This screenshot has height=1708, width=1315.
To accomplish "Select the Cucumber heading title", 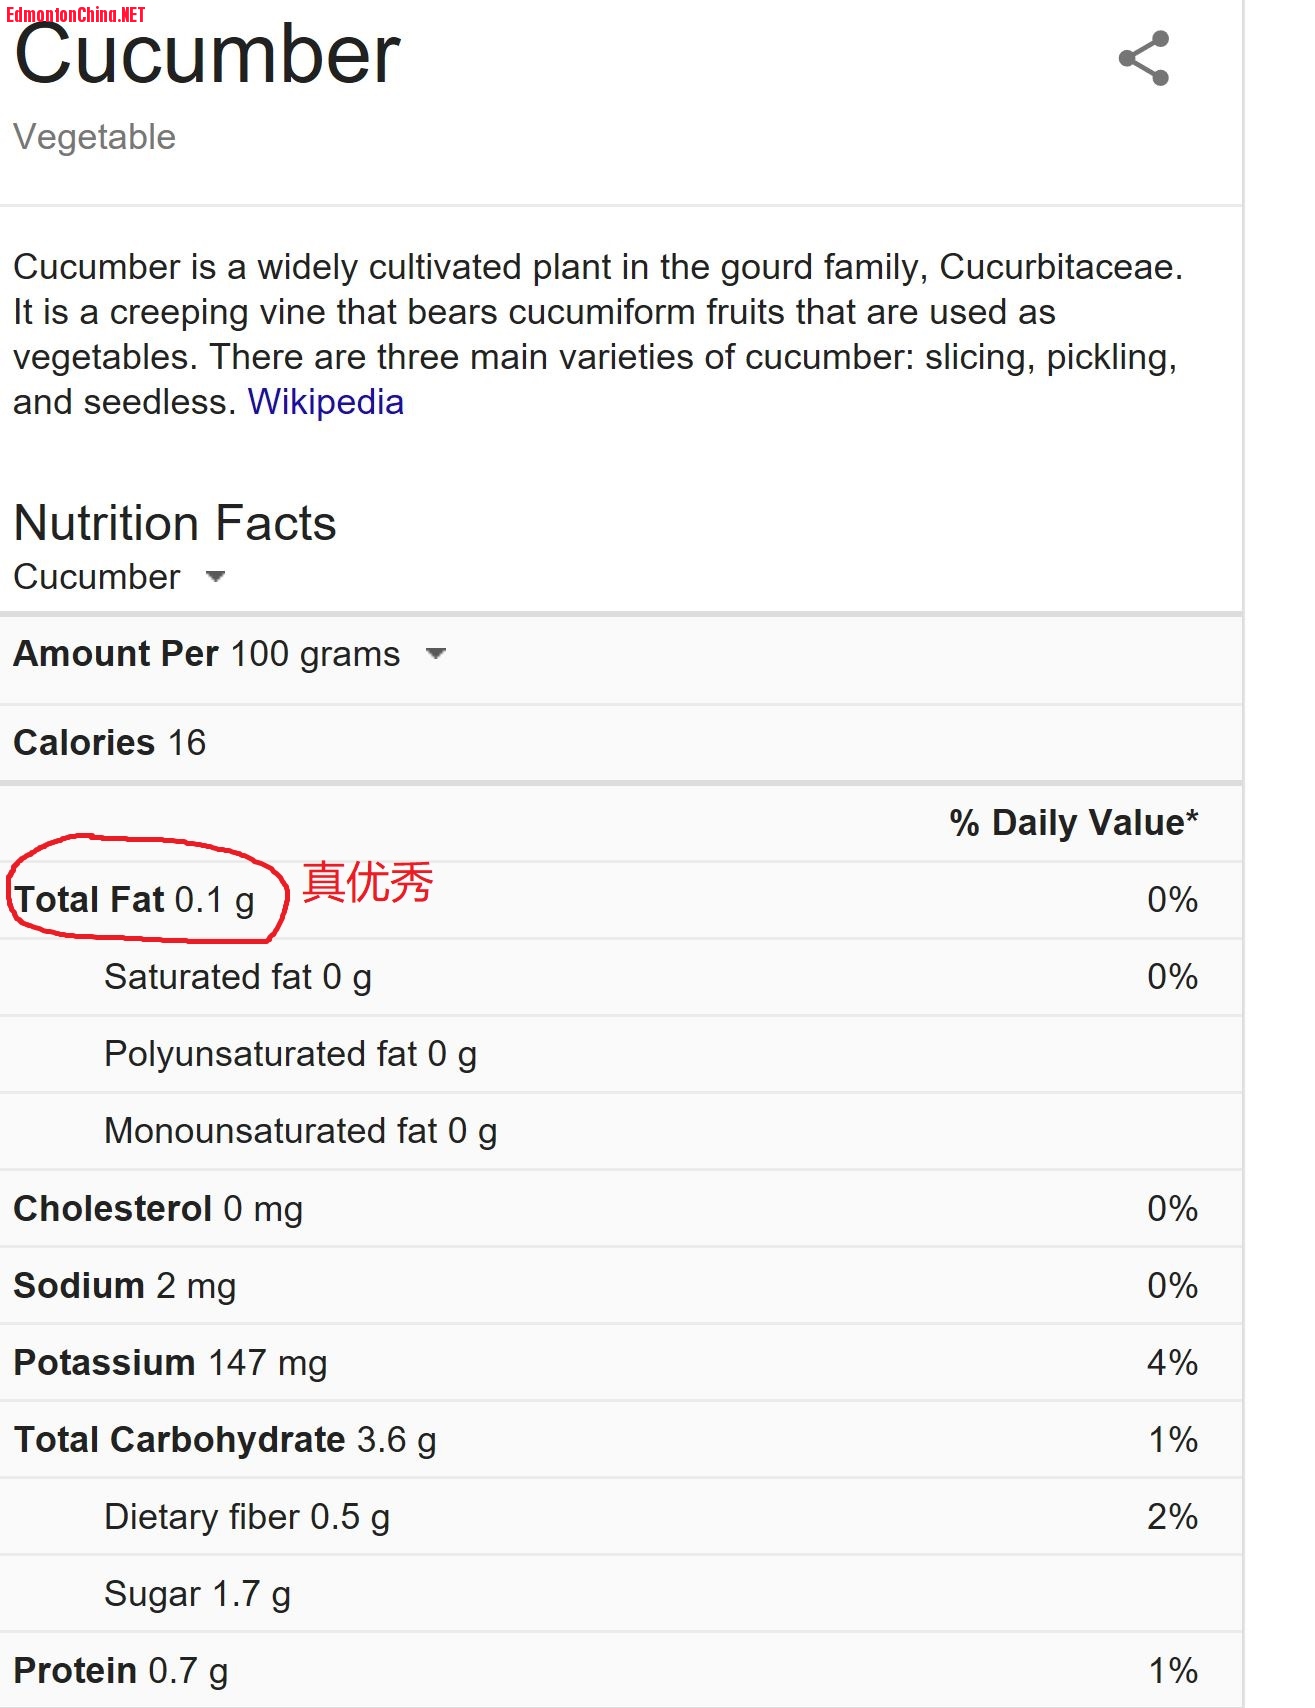I will point(207,55).
